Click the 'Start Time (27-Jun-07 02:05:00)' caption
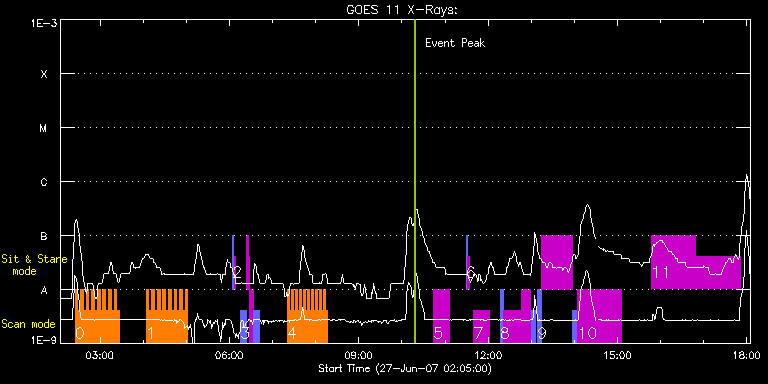 point(405,368)
